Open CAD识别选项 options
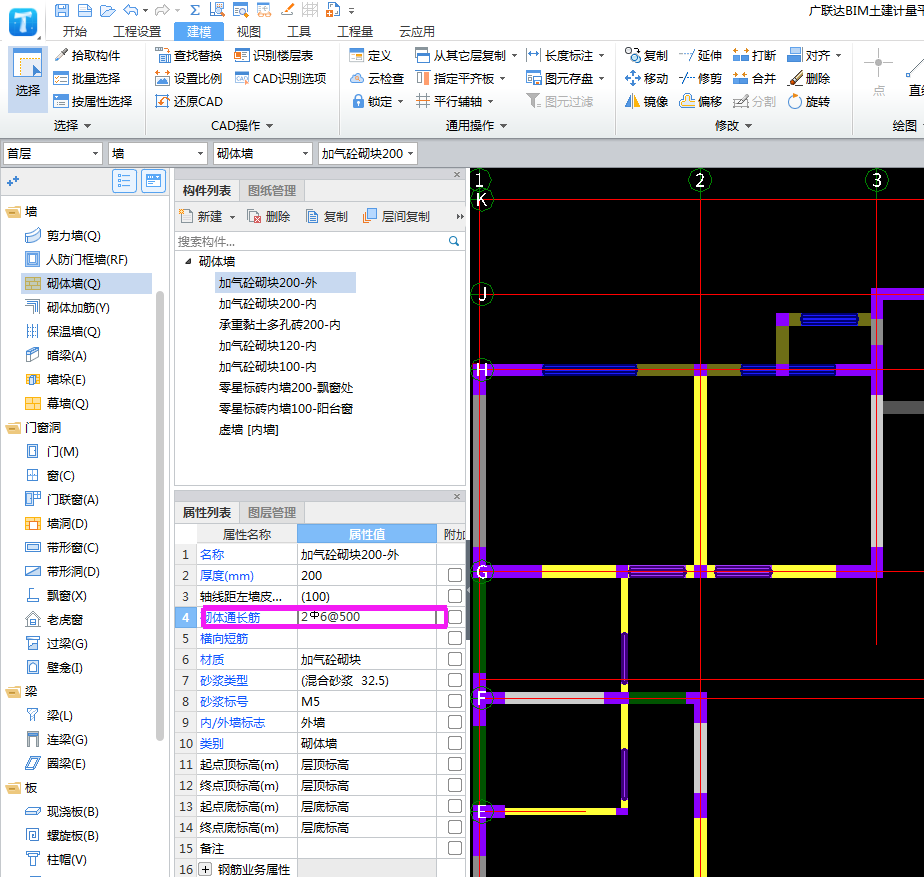This screenshot has width=924, height=877. pos(280,78)
